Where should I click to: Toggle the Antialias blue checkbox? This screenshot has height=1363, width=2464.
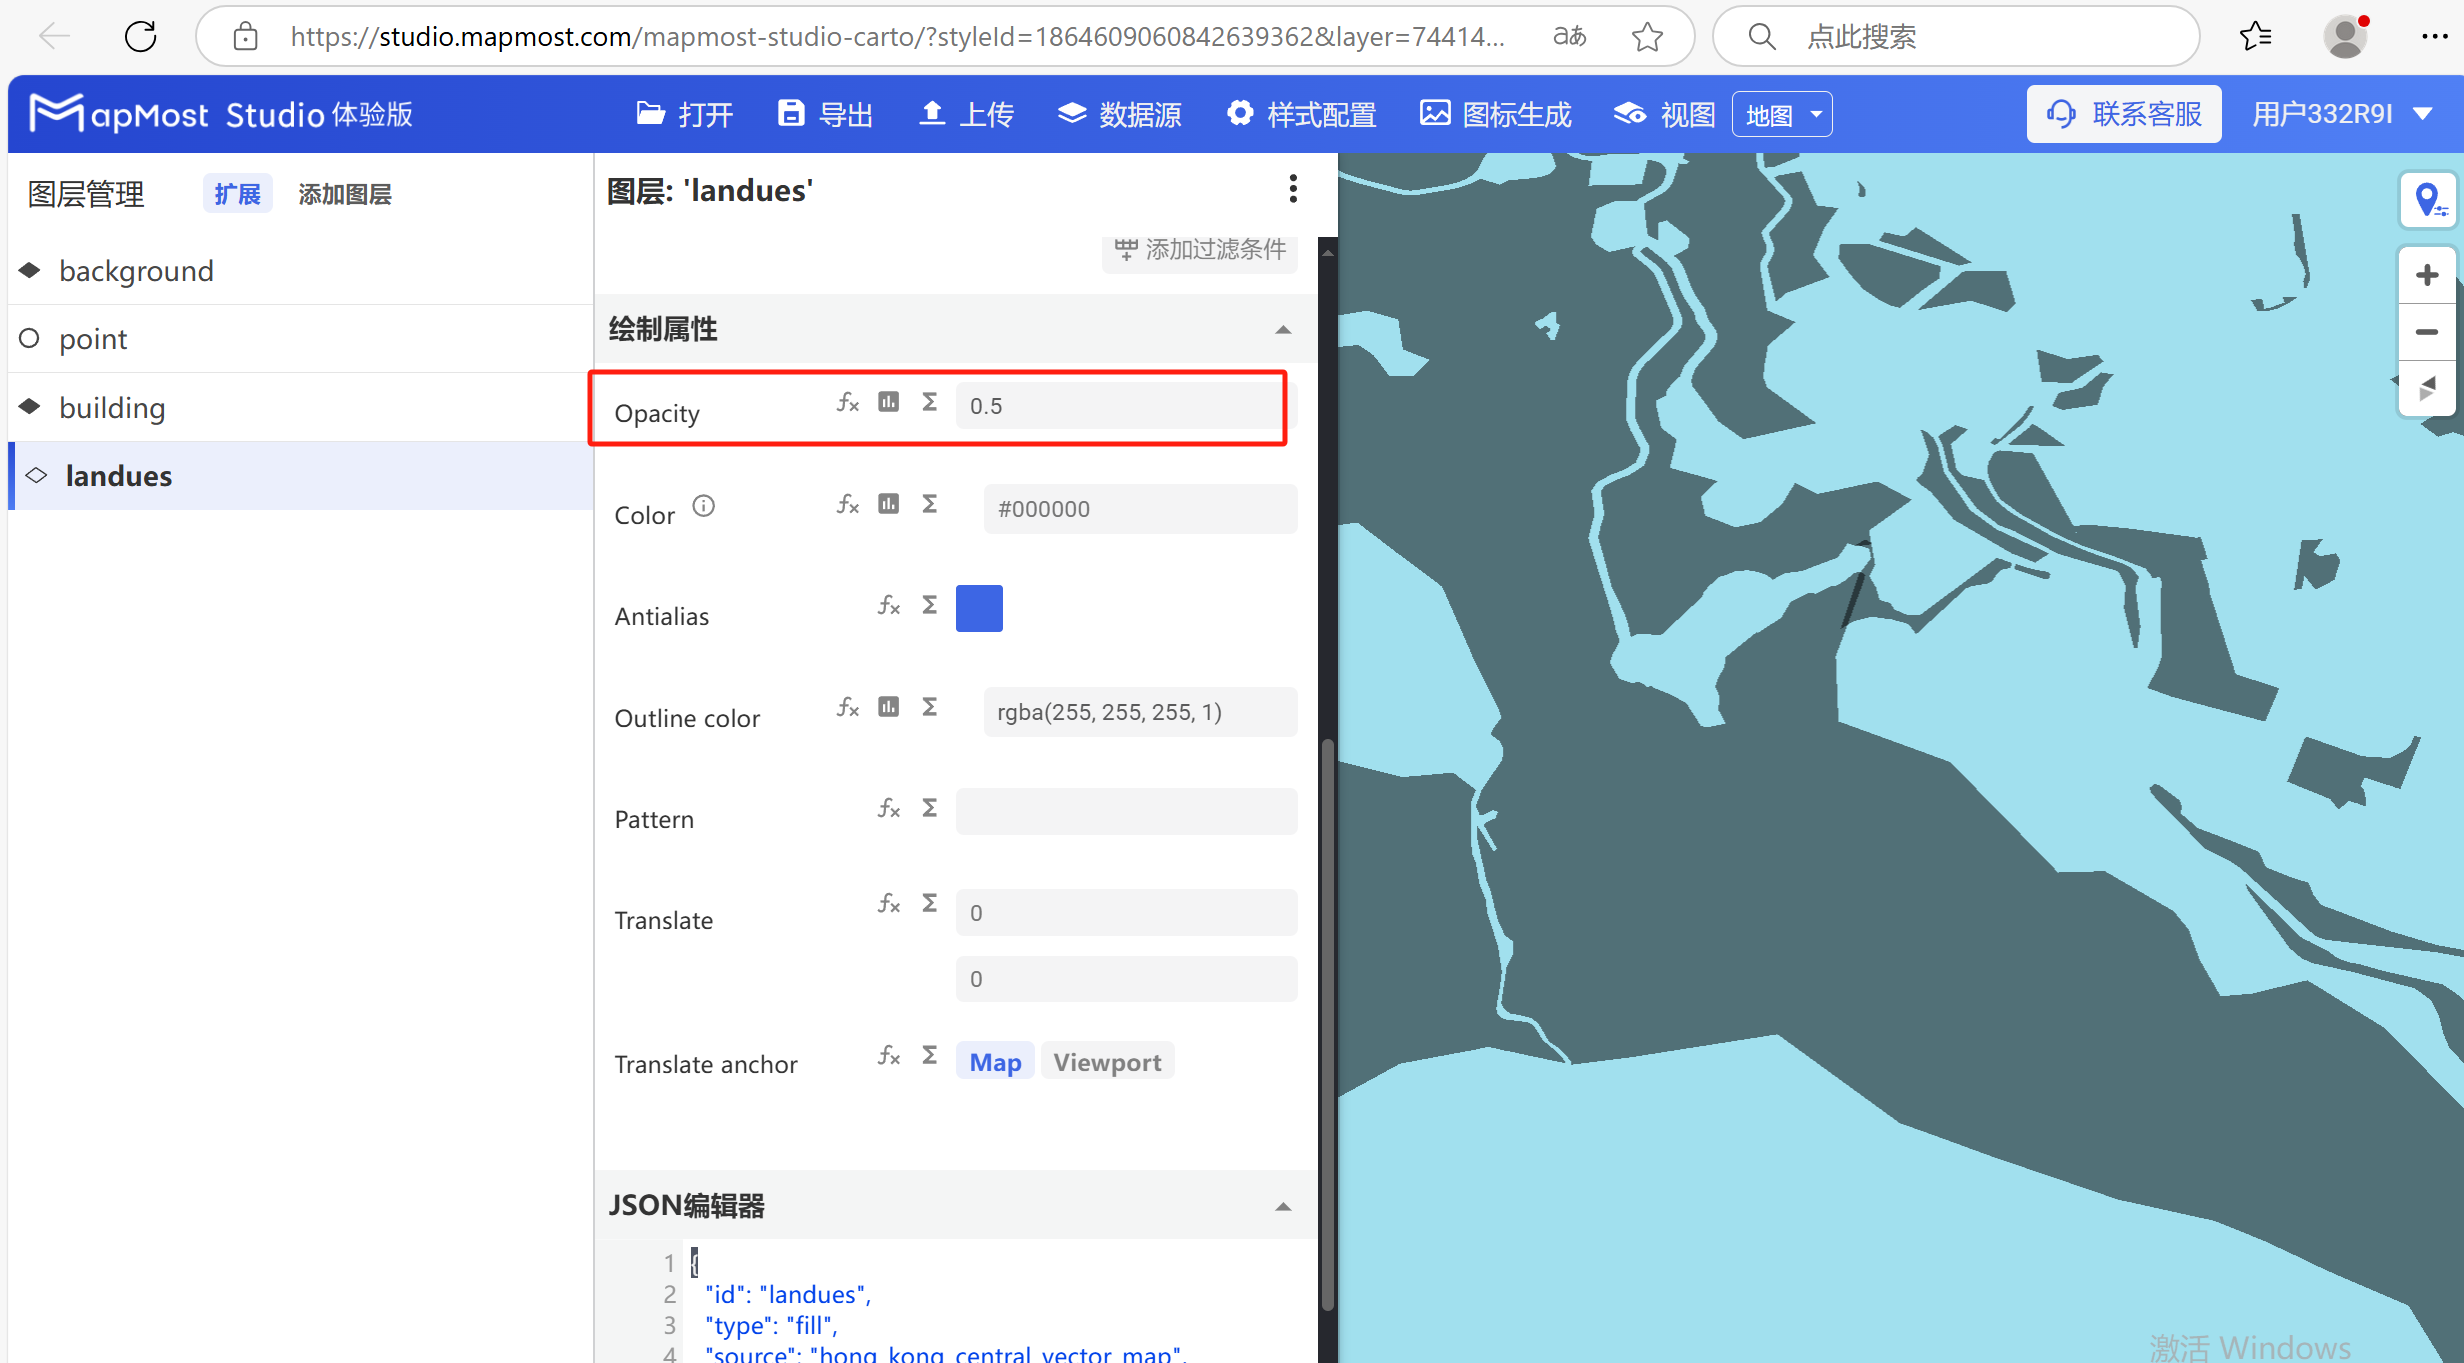point(979,608)
